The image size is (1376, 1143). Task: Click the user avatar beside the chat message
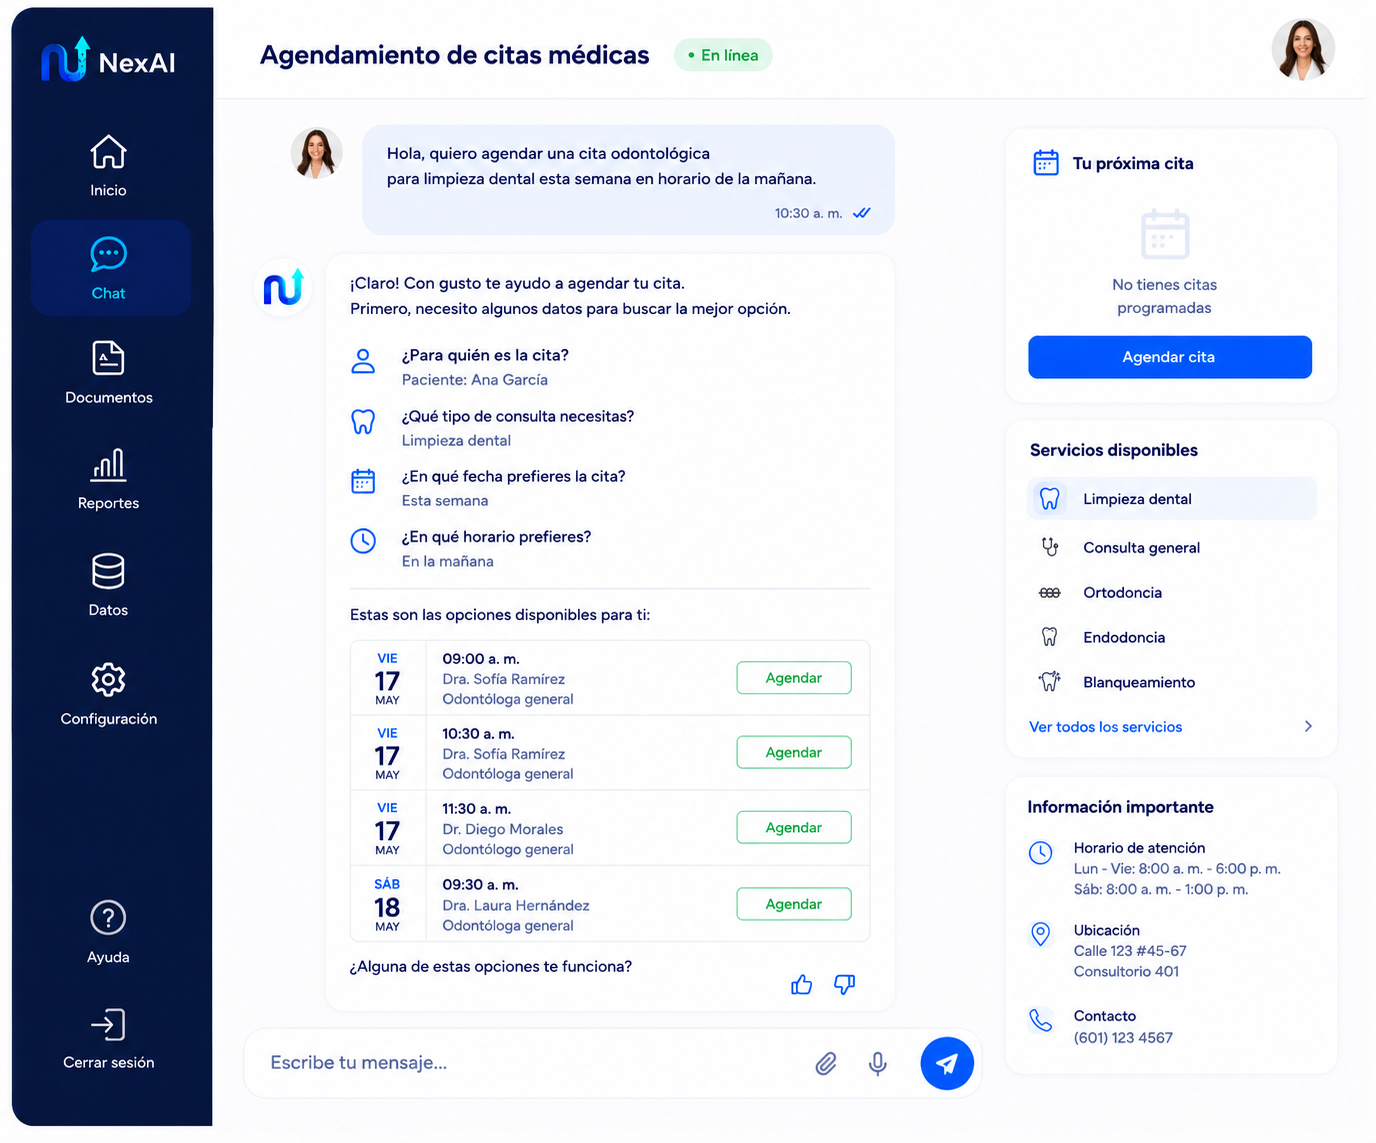tap(317, 153)
